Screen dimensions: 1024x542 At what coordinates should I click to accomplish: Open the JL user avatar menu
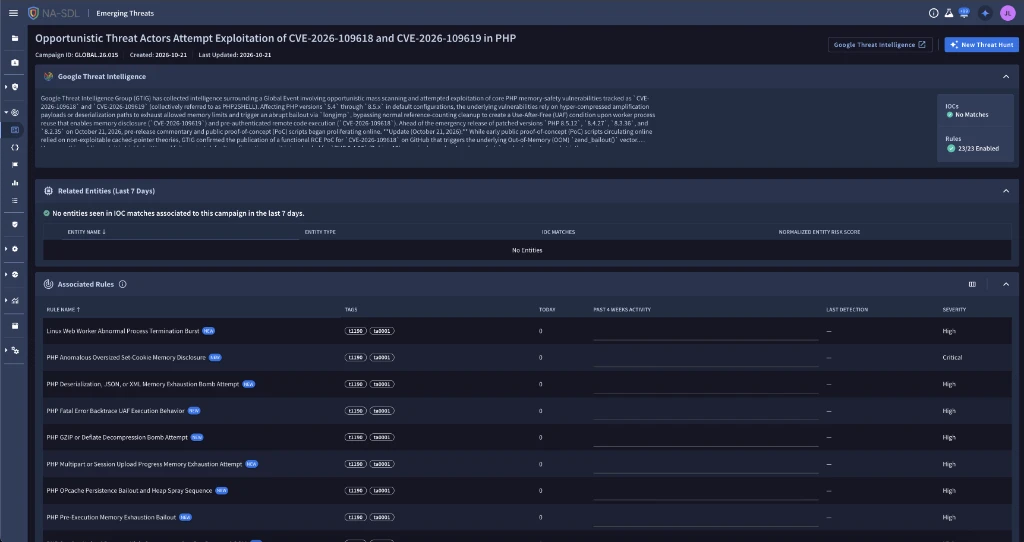(x=1008, y=13)
